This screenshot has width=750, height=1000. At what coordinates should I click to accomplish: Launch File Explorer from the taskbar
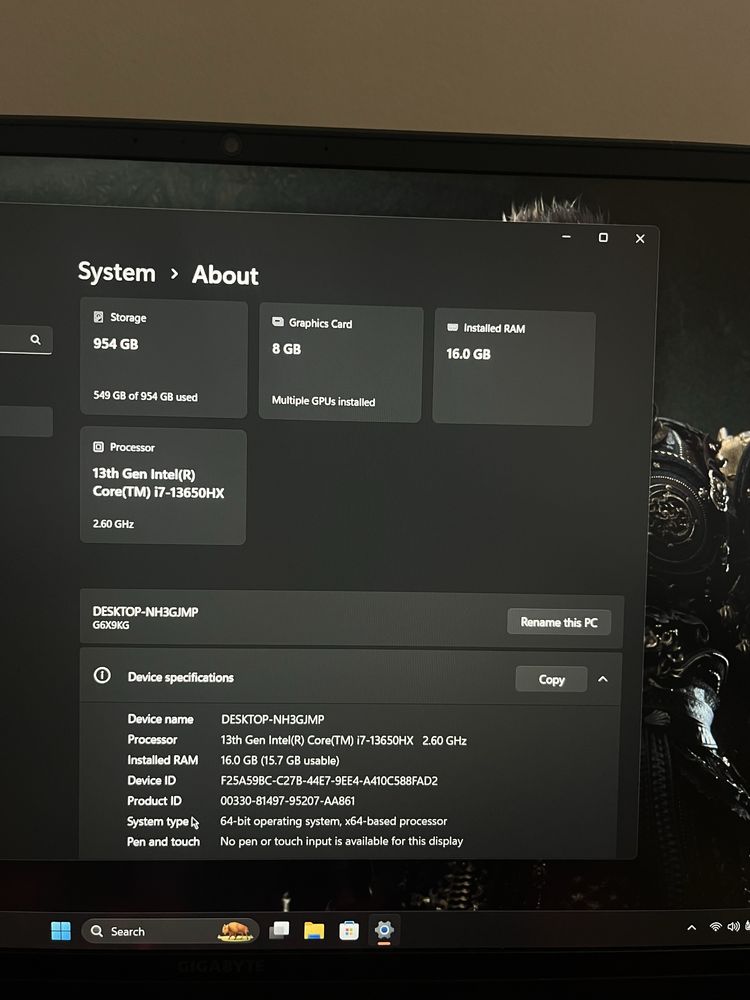(314, 931)
